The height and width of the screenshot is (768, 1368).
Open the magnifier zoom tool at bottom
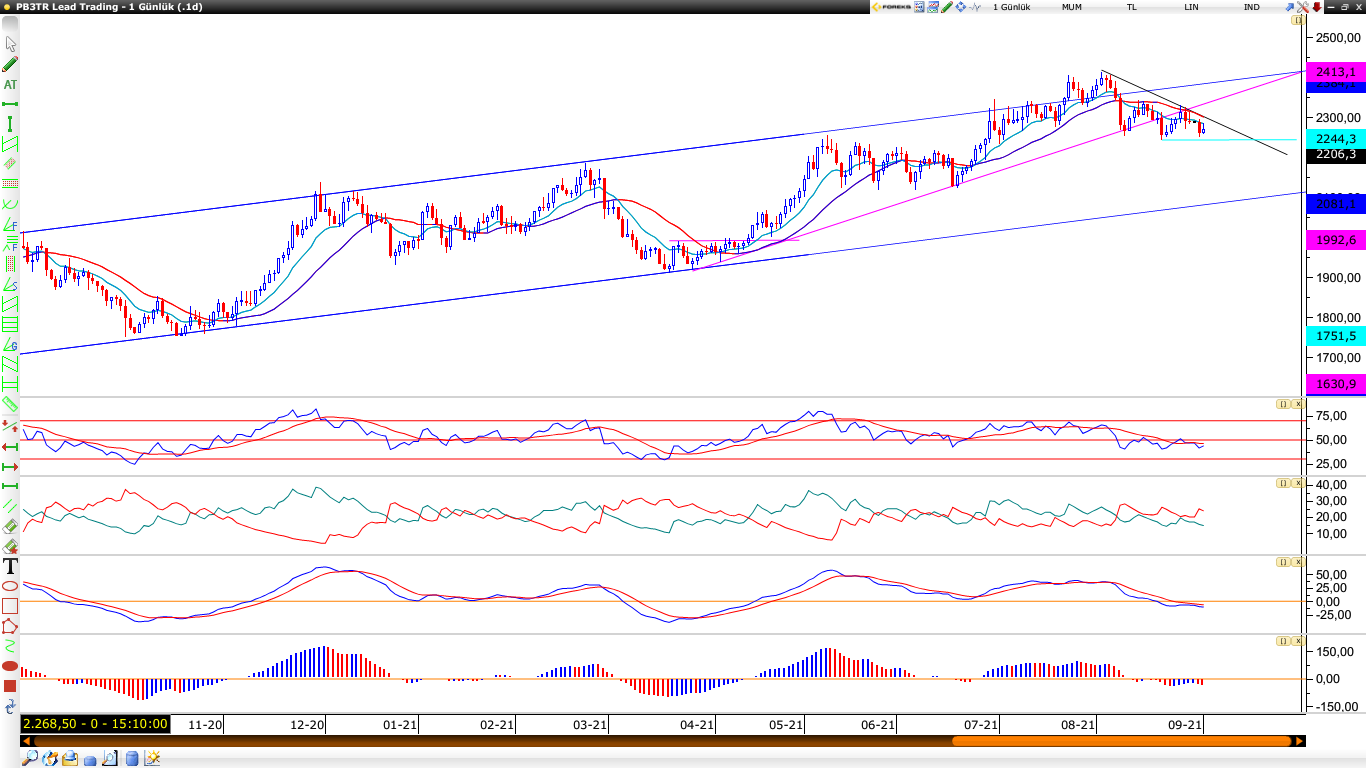29,759
